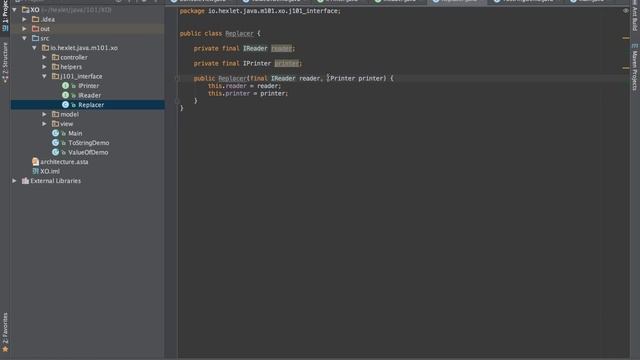
Task: Click the Replacer class icon in the tree
Action: click(65, 105)
